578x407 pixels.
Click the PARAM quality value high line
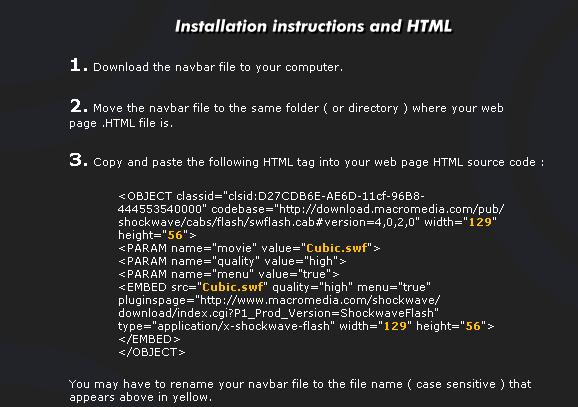[x=232, y=261]
